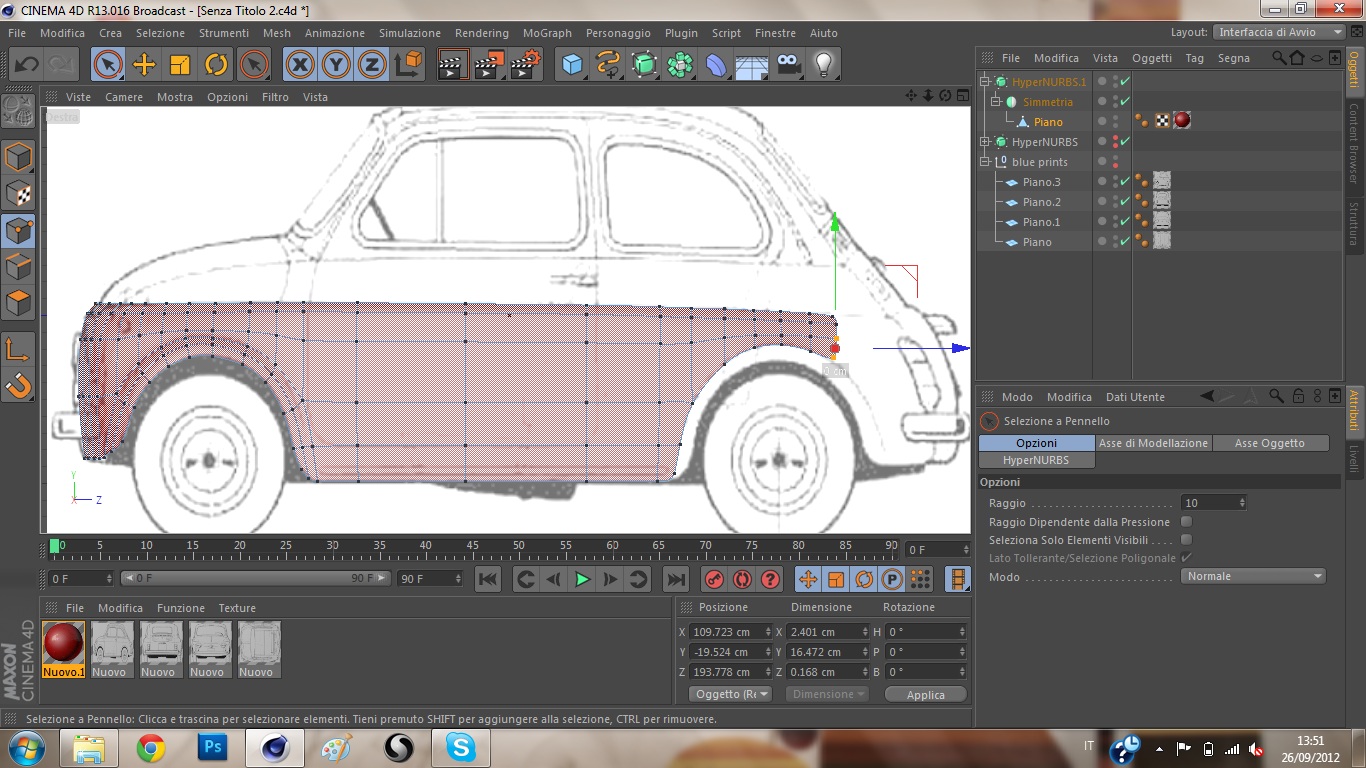Click the Raggio value input field
The height and width of the screenshot is (768, 1366).
[x=1208, y=503]
